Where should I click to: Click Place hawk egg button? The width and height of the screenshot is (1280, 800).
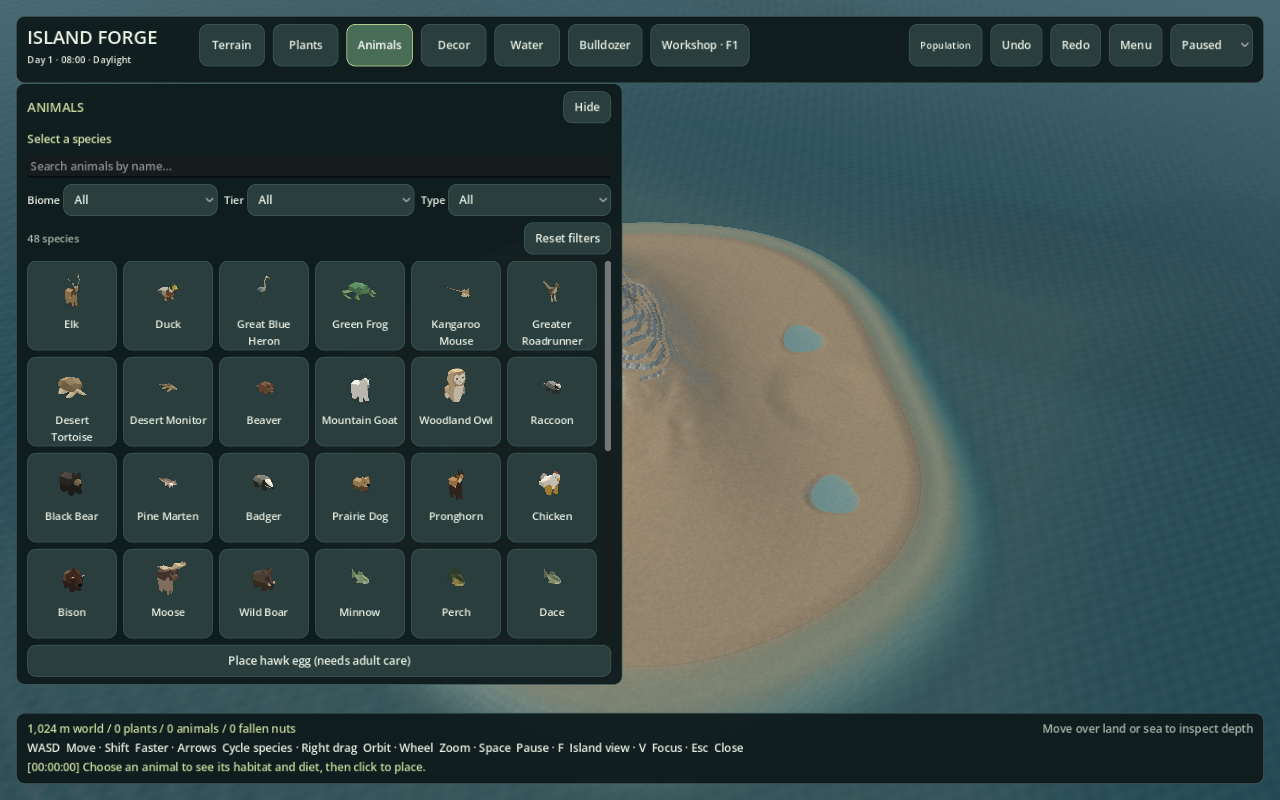pyautogui.click(x=319, y=661)
